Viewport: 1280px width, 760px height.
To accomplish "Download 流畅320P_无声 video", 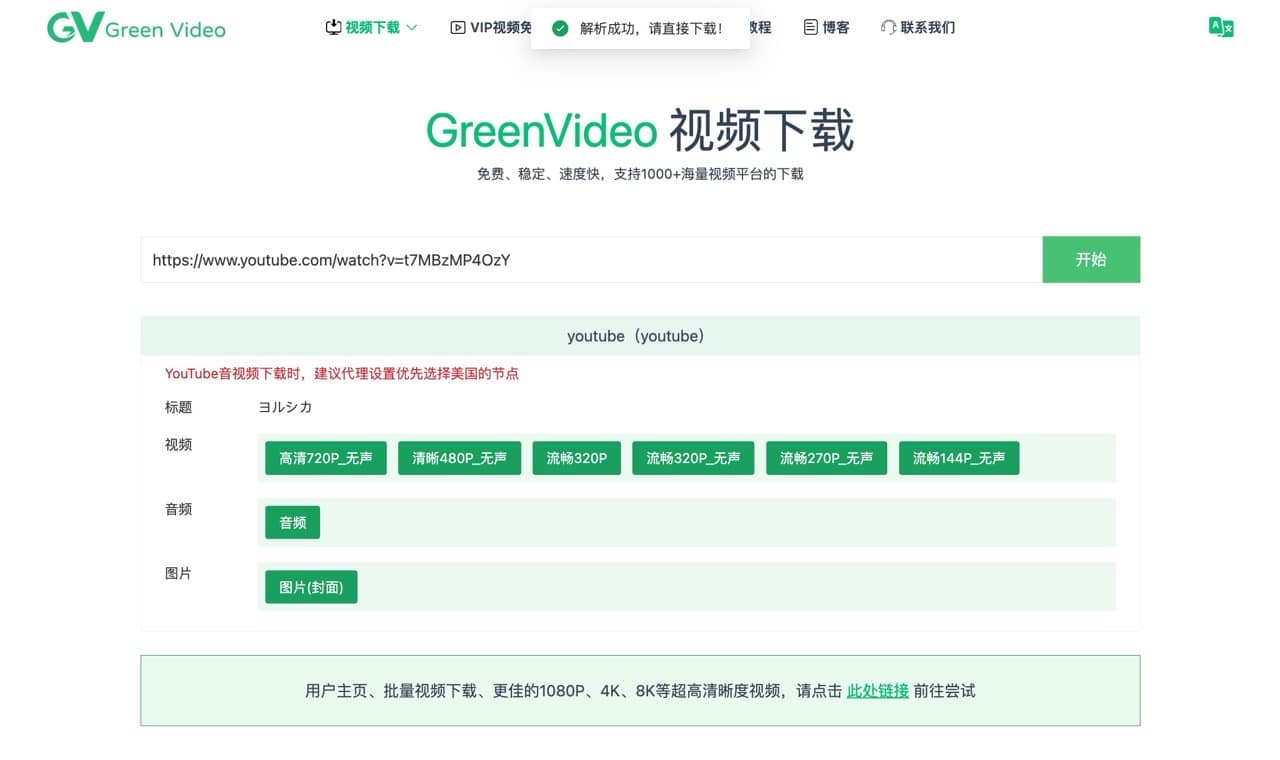I will coord(693,458).
